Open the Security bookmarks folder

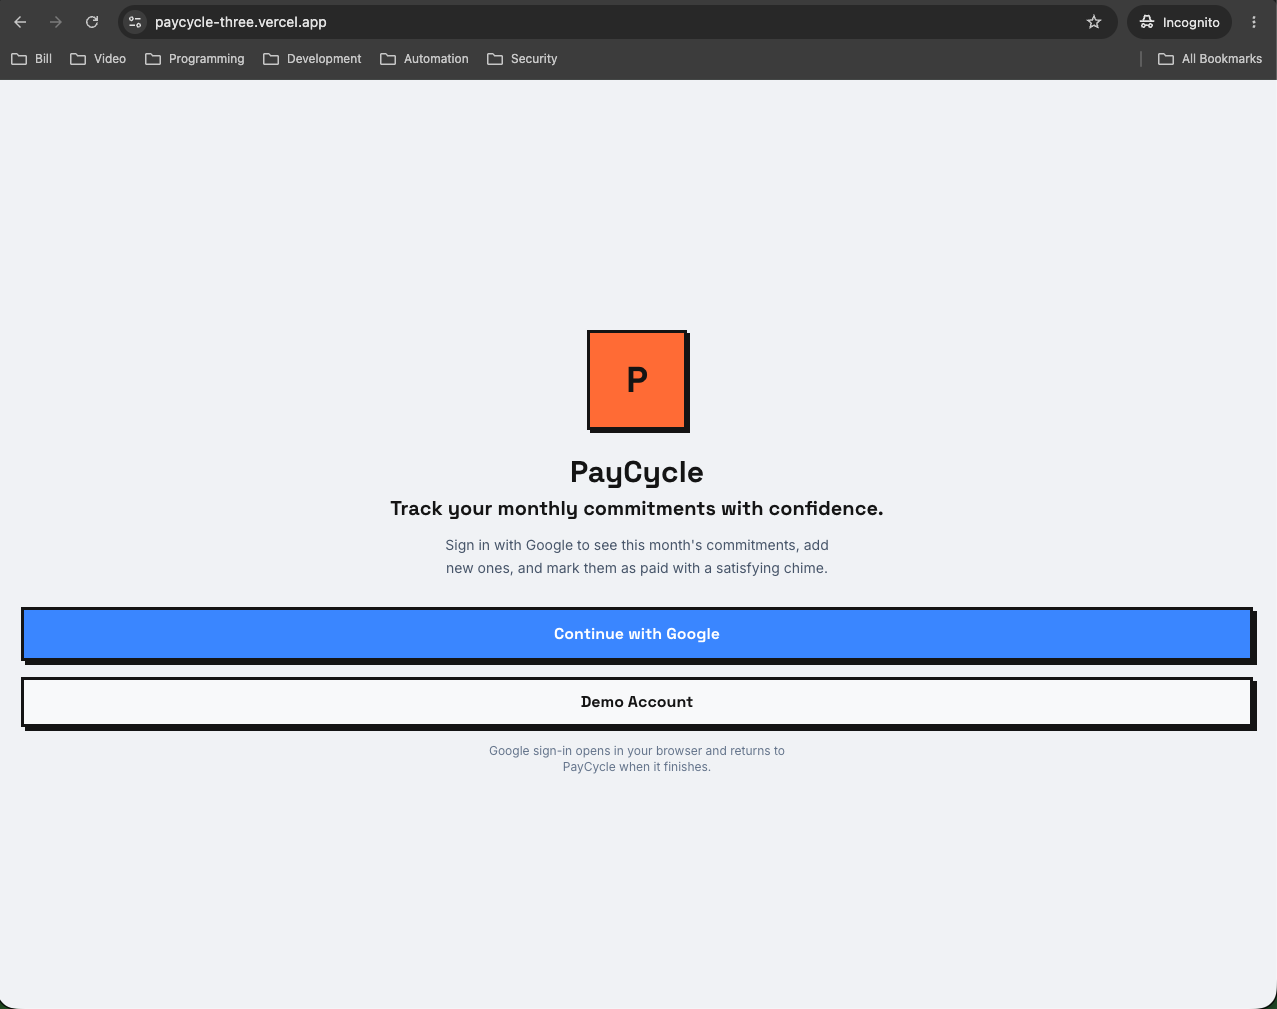click(x=522, y=59)
